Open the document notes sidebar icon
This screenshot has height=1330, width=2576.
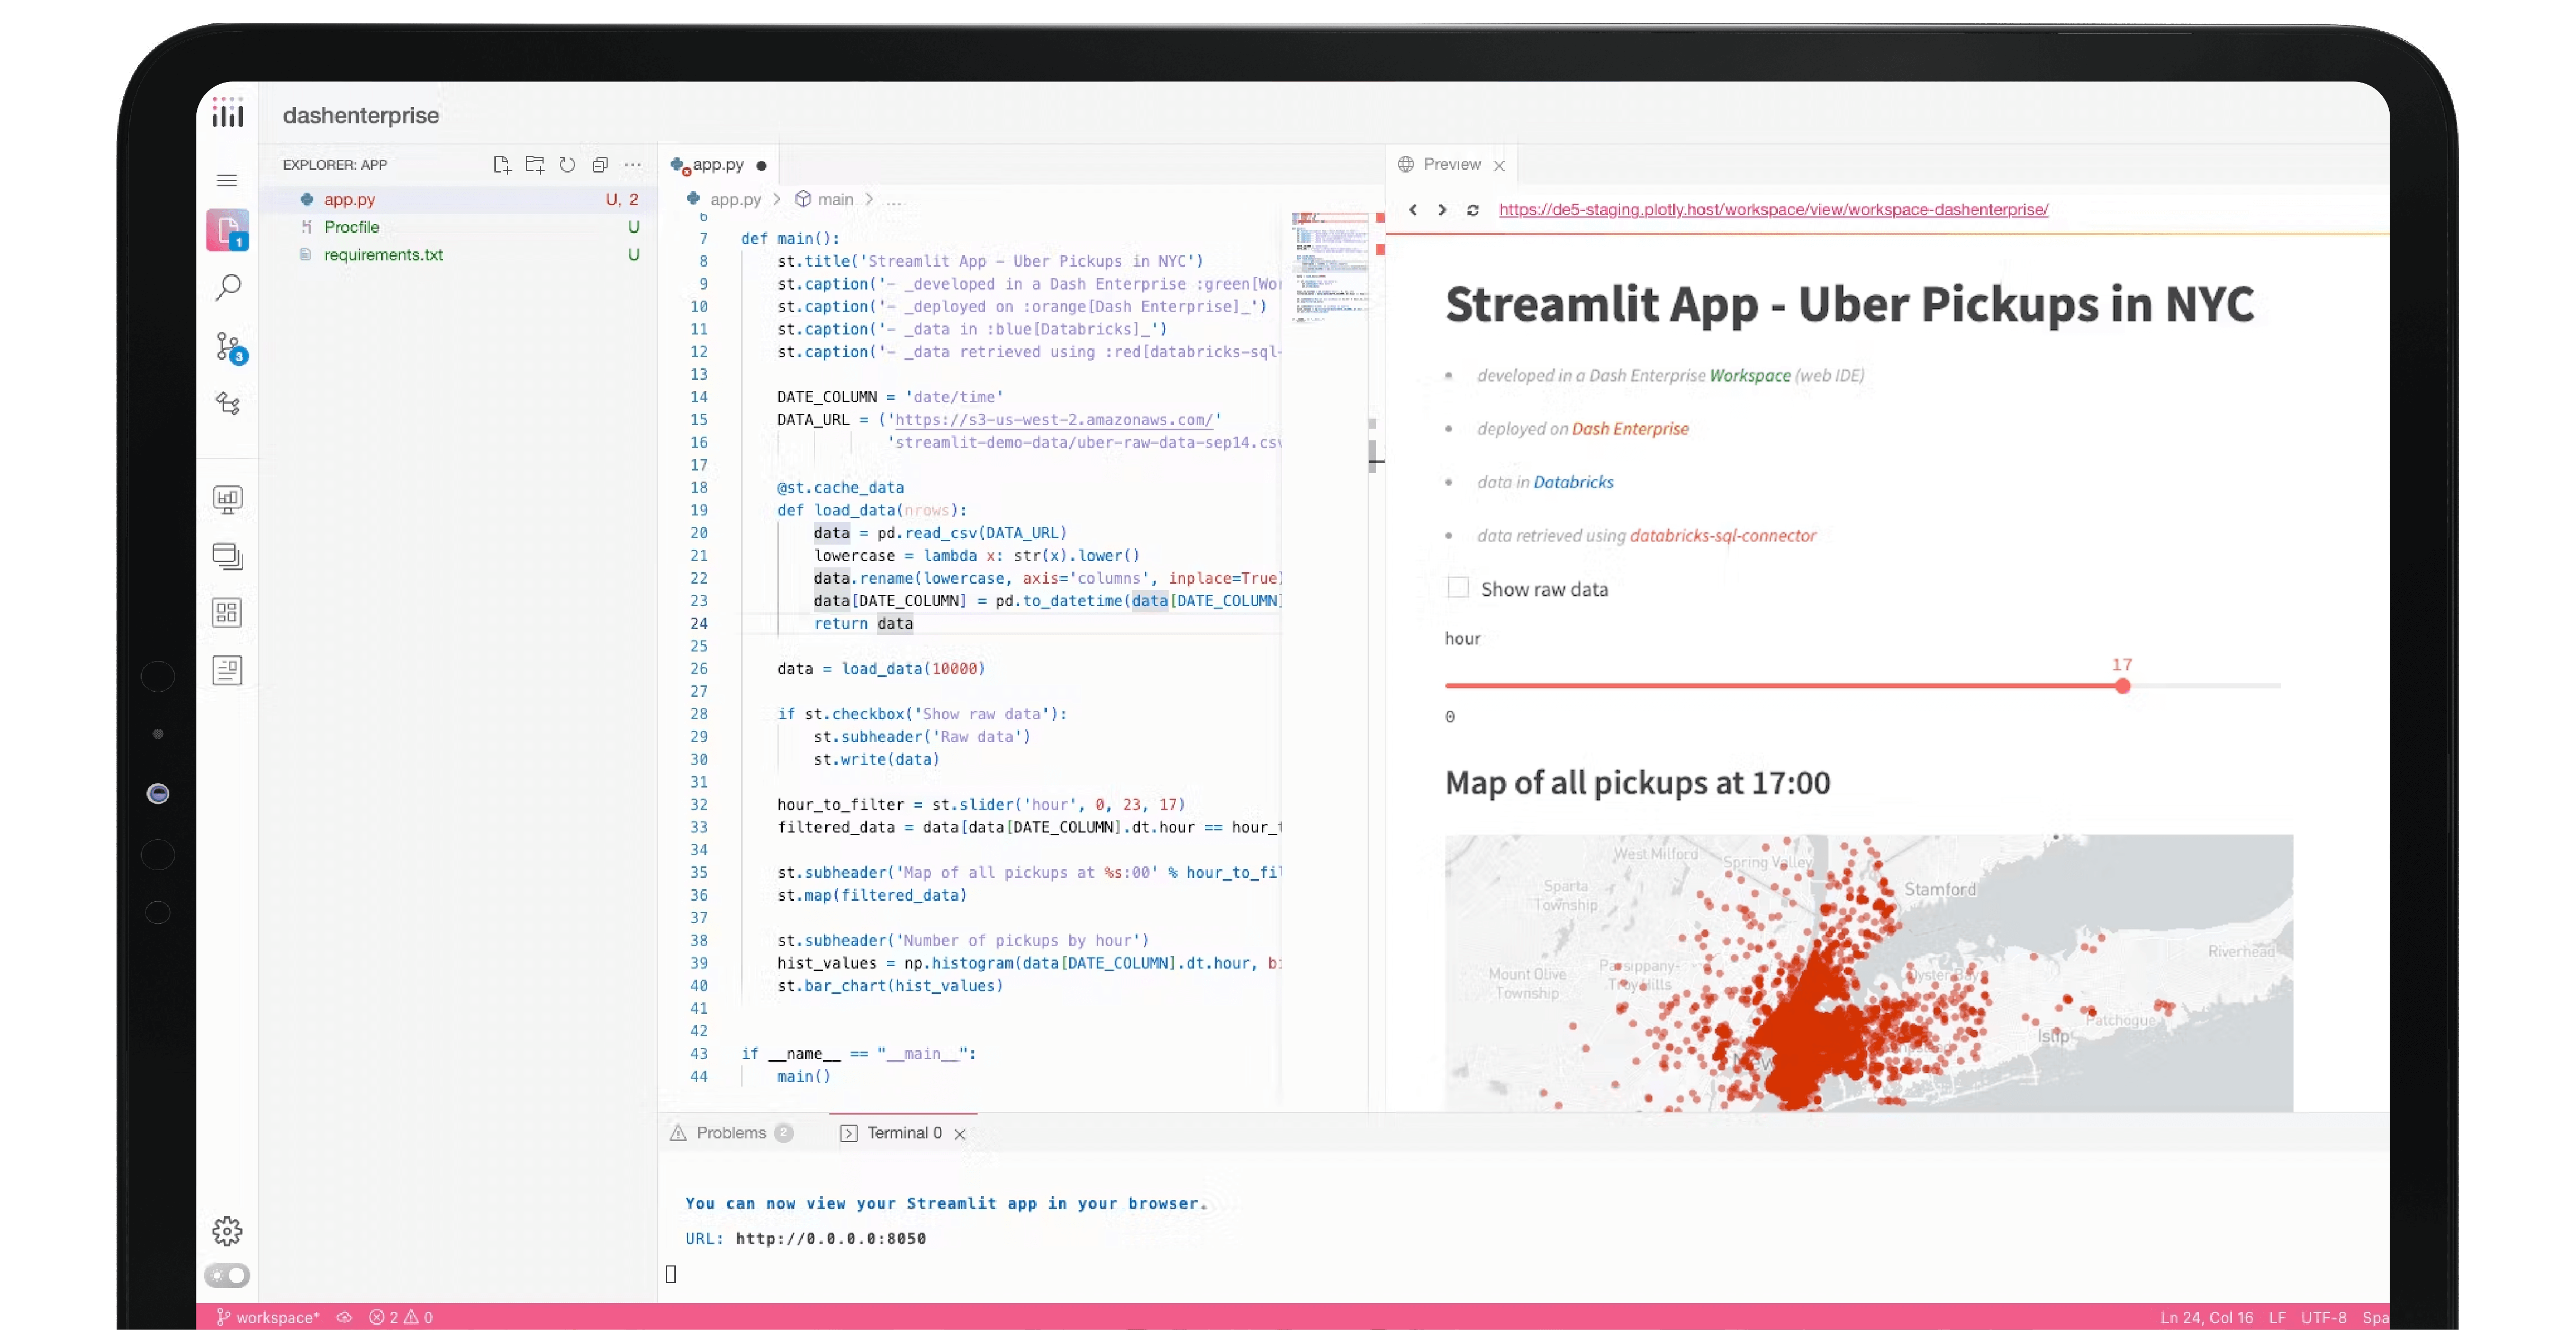tap(227, 670)
